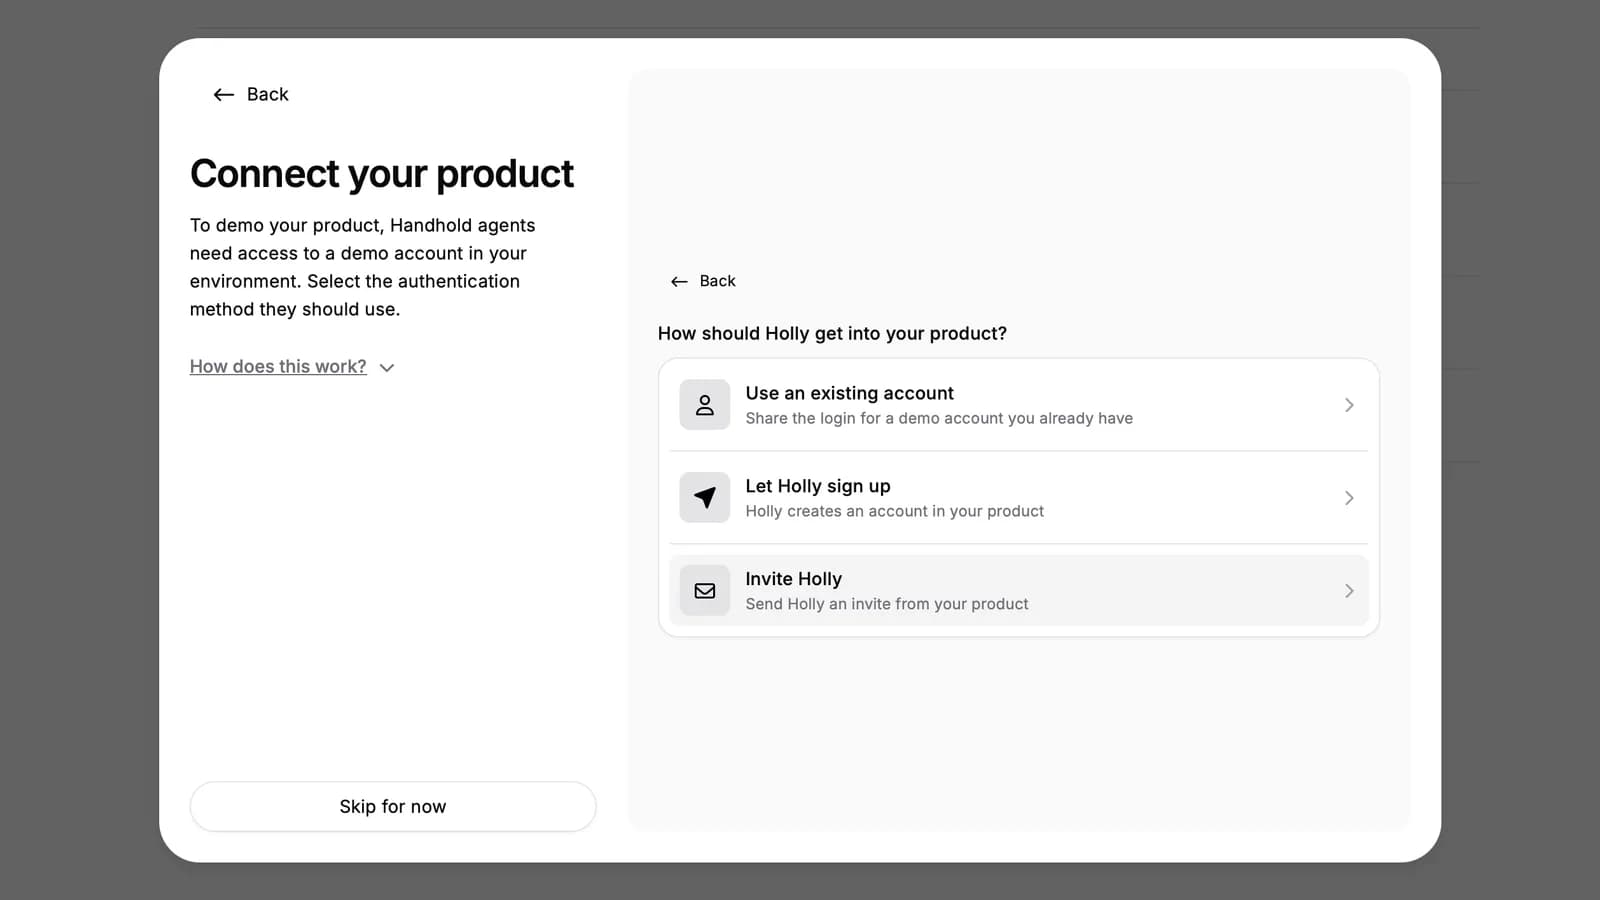The height and width of the screenshot is (900, 1600).
Task: Select Invite Holly title
Action: click(x=793, y=579)
